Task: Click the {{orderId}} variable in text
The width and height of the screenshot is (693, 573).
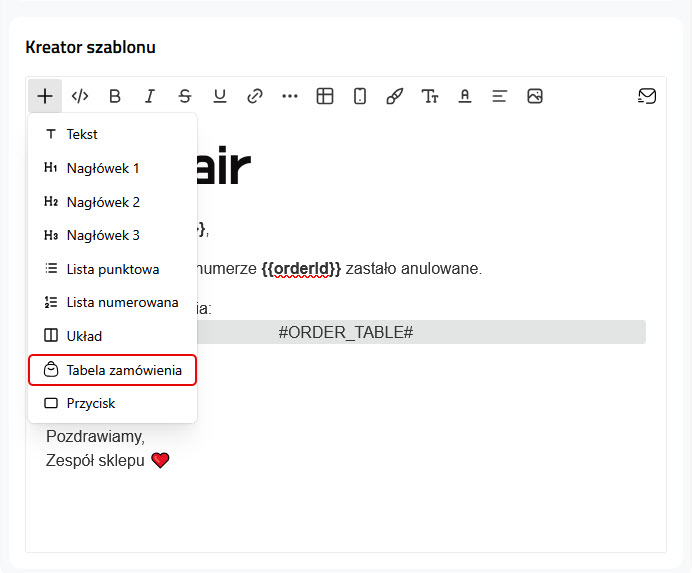Action: (301, 269)
